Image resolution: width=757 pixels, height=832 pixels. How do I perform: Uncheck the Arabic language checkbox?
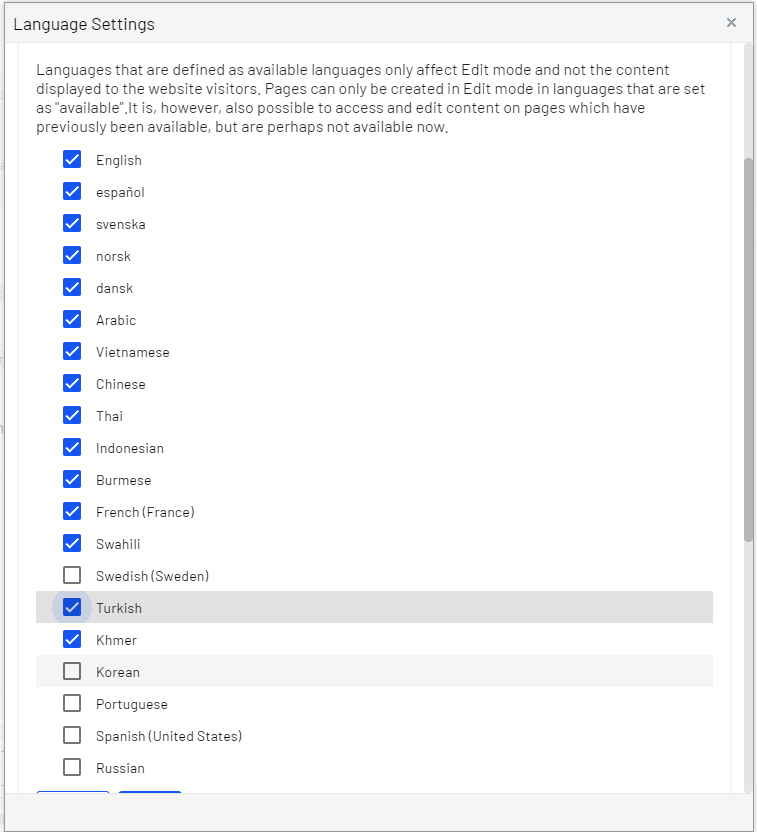pos(72,319)
